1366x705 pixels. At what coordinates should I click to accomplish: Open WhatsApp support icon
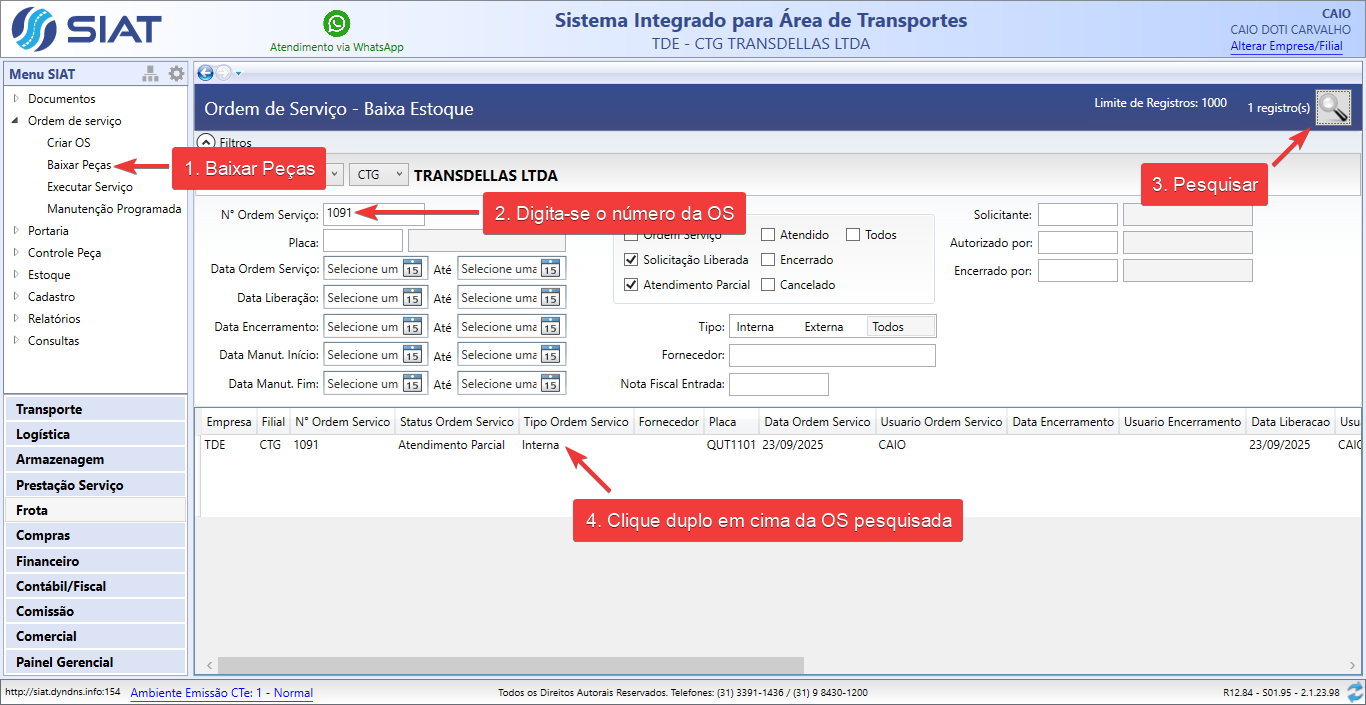(x=337, y=23)
